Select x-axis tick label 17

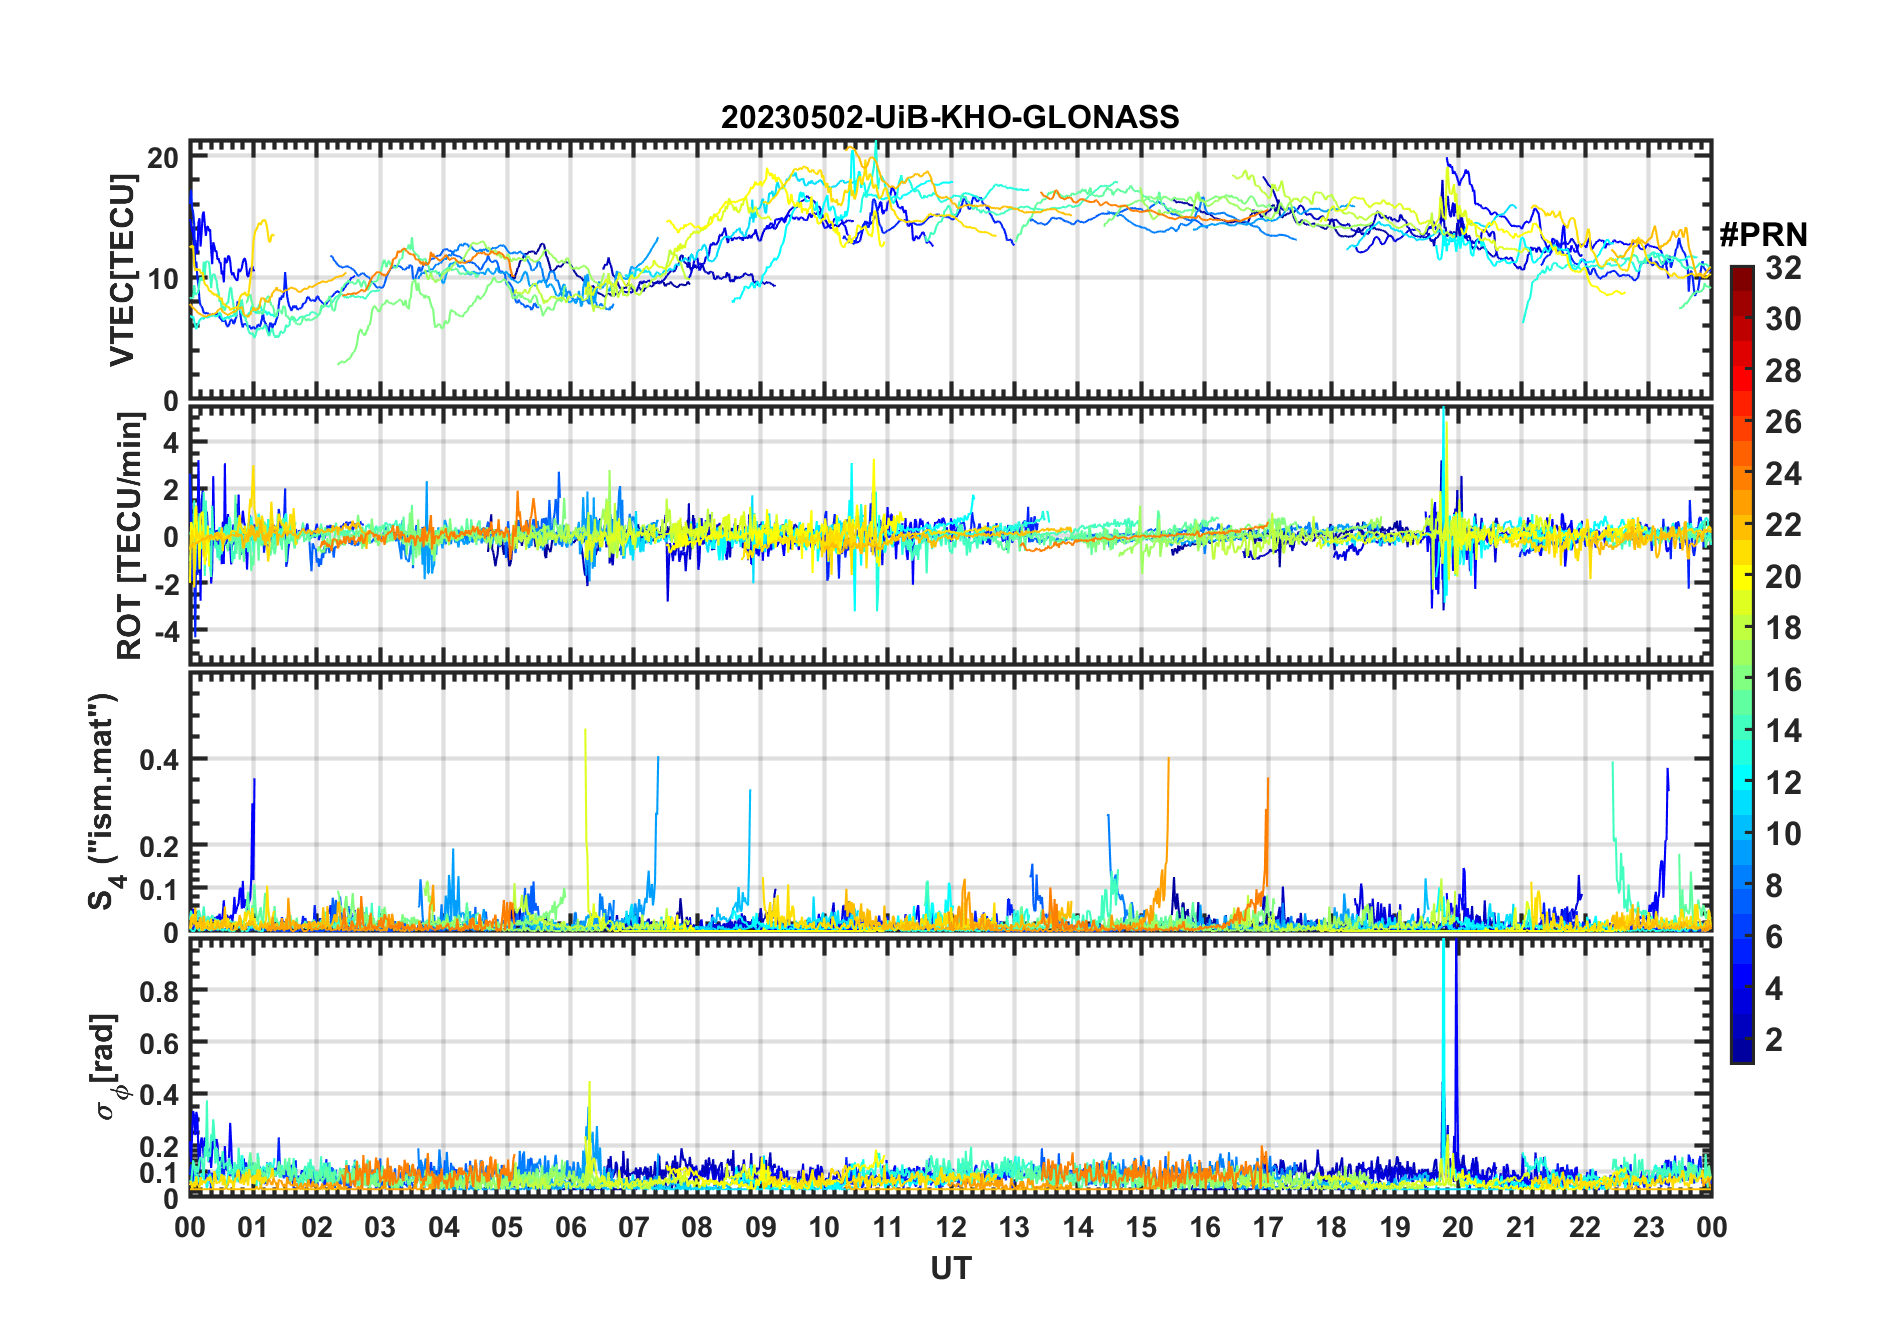tap(1268, 1227)
